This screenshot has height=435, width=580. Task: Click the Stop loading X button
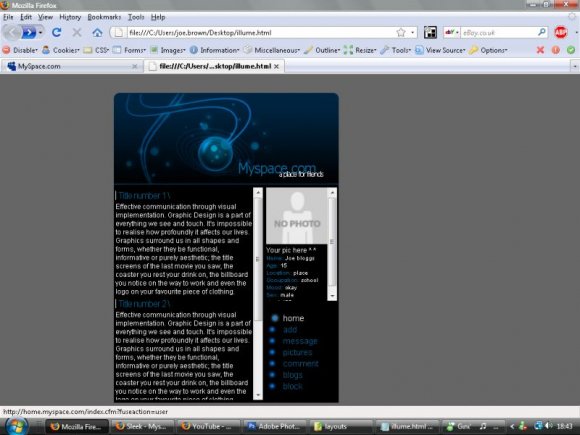point(77,33)
